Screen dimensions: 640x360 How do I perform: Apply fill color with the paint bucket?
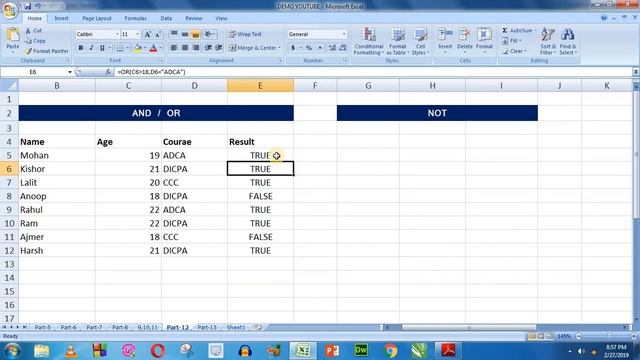[138, 48]
